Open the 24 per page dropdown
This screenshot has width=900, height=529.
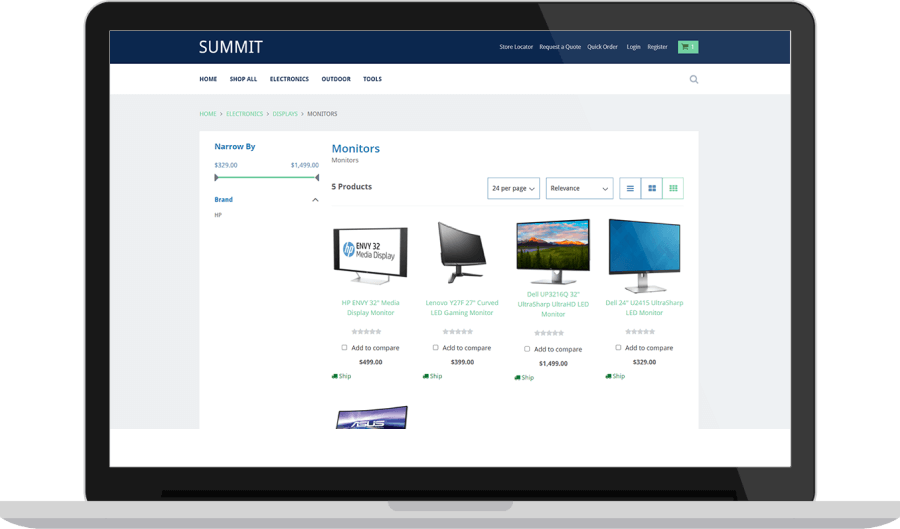(x=514, y=188)
